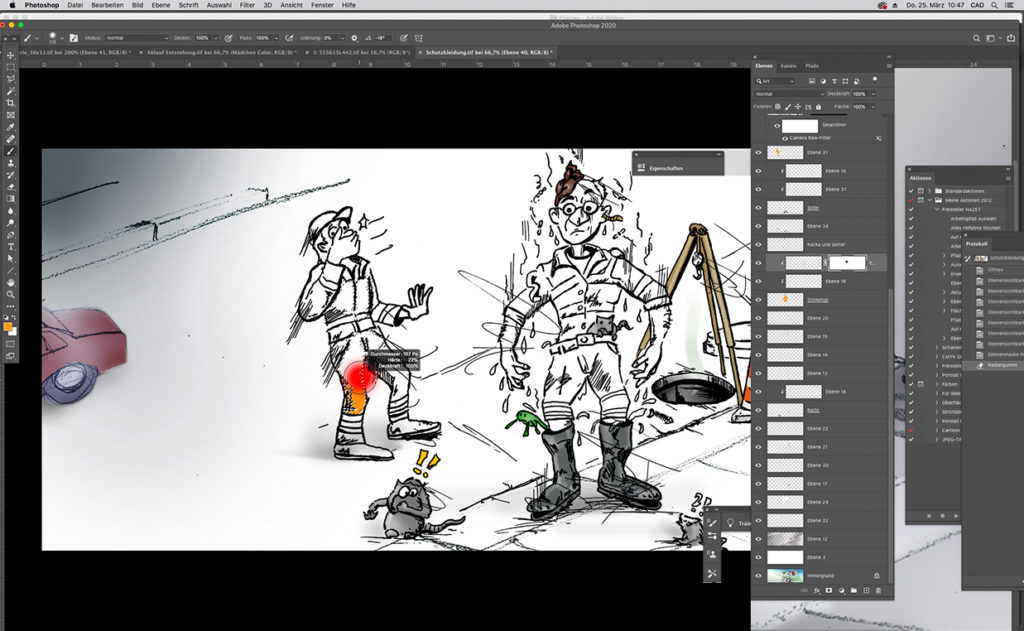Hide the Hintergrund layer
The height and width of the screenshot is (631, 1024).
click(759, 576)
